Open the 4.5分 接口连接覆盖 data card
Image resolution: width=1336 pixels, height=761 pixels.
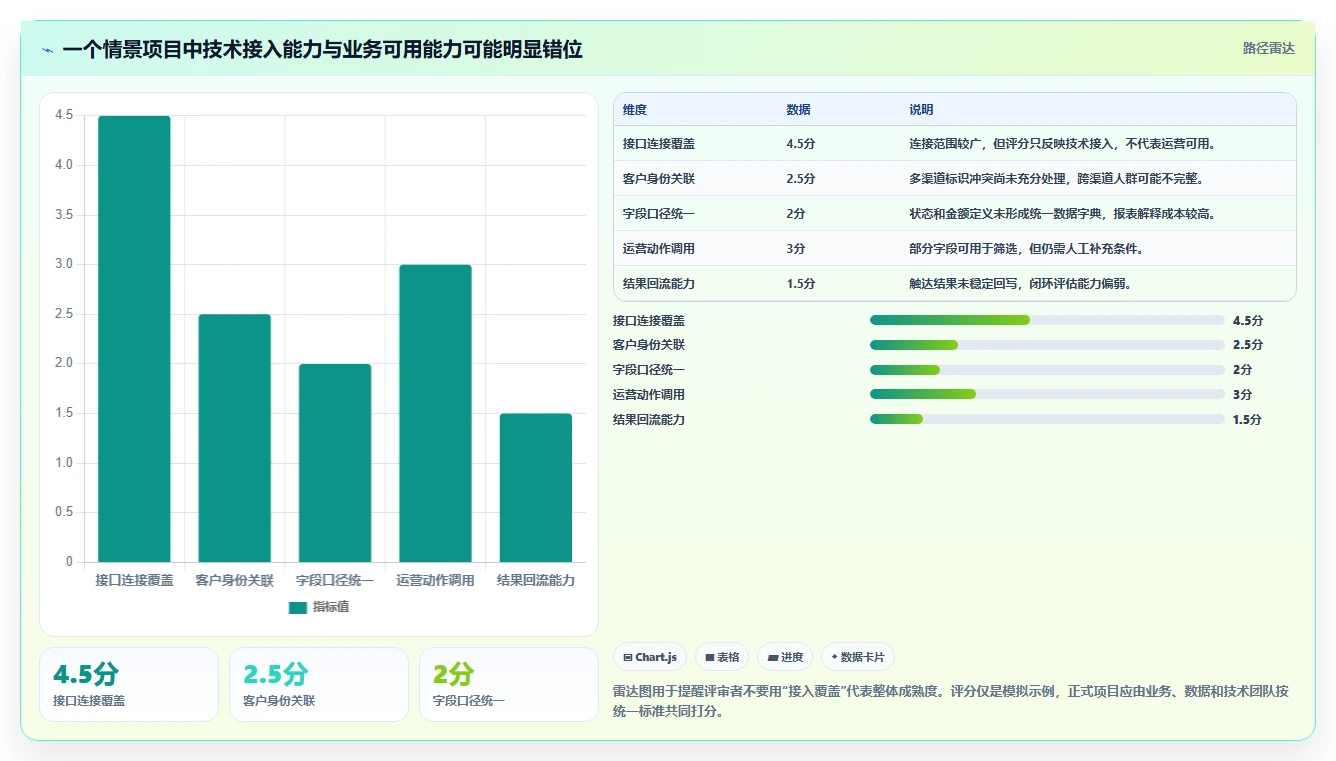[129, 684]
